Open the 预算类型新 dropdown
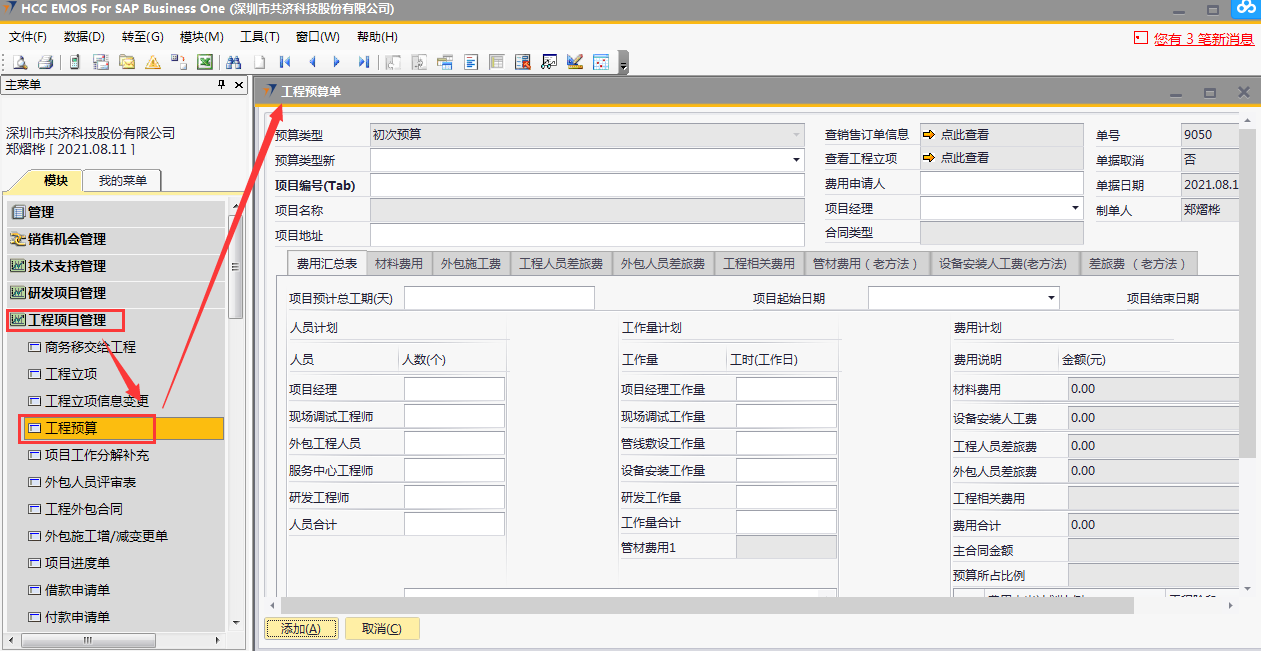The height and width of the screenshot is (651, 1261). coord(797,160)
